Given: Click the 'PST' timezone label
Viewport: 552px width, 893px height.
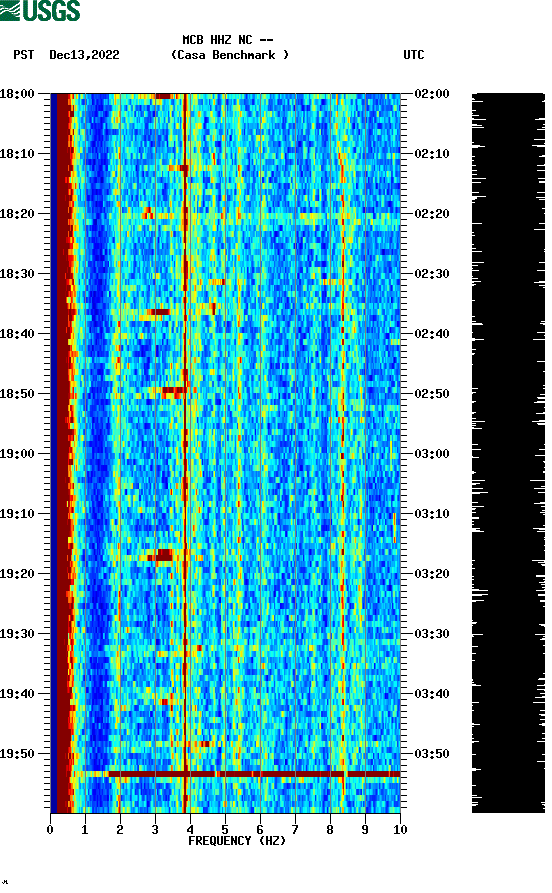Looking at the screenshot, I should coord(23,55).
